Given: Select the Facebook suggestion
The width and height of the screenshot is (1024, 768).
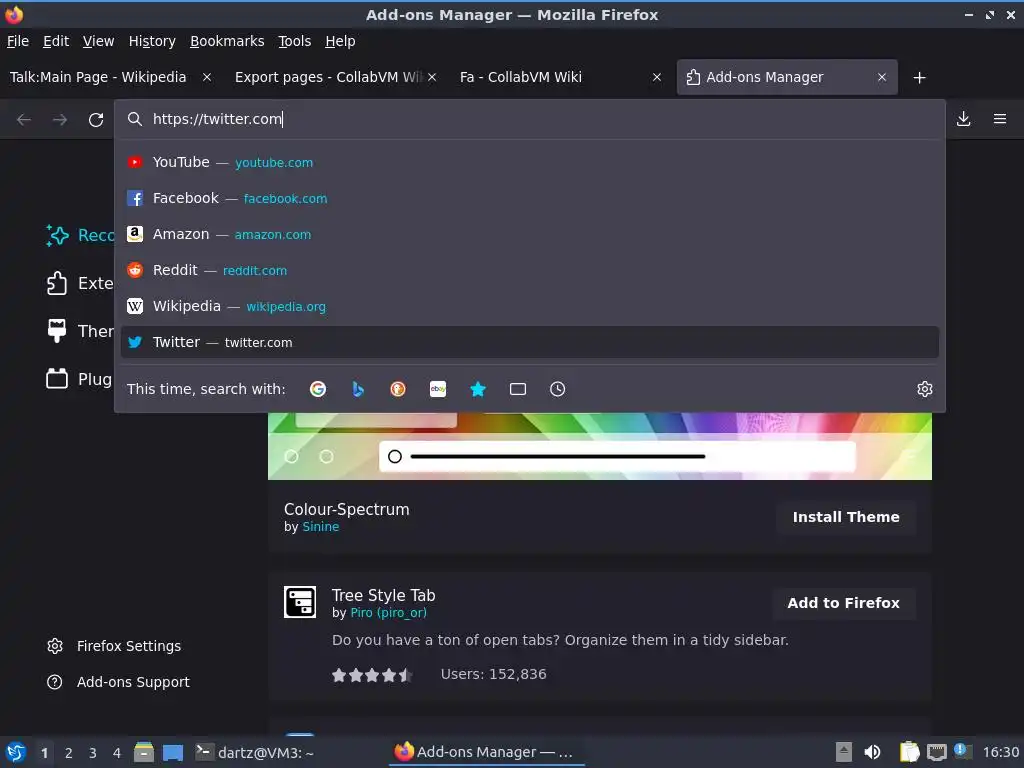Looking at the screenshot, I should (530, 199).
